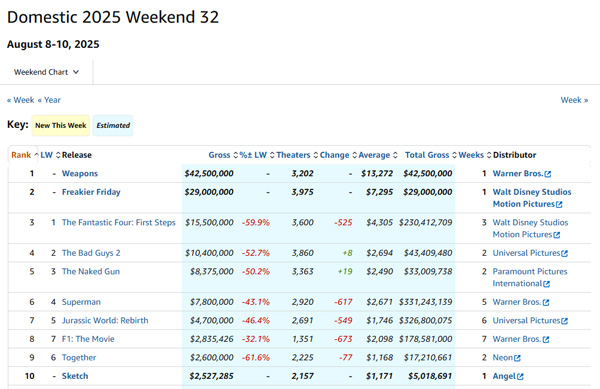The height and width of the screenshot is (389, 600).
Task: Click external link icon next to Angel
Action: pyautogui.click(x=520, y=376)
